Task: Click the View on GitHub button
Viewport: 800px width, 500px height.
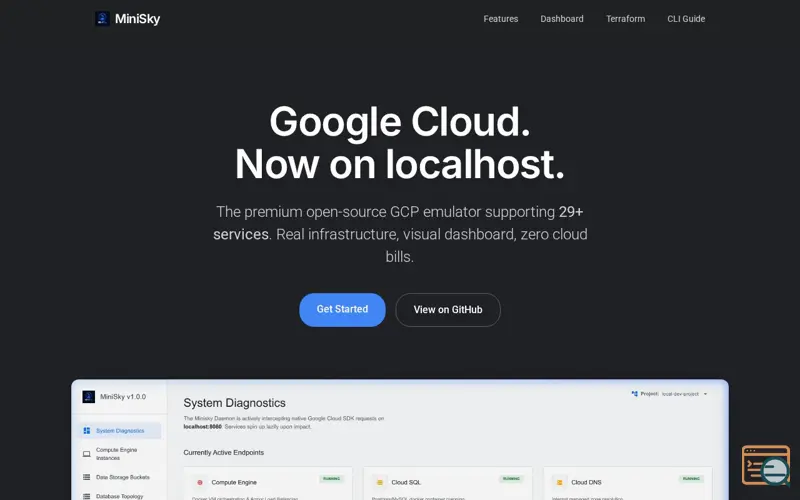Action: pyautogui.click(x=447, y=310)
